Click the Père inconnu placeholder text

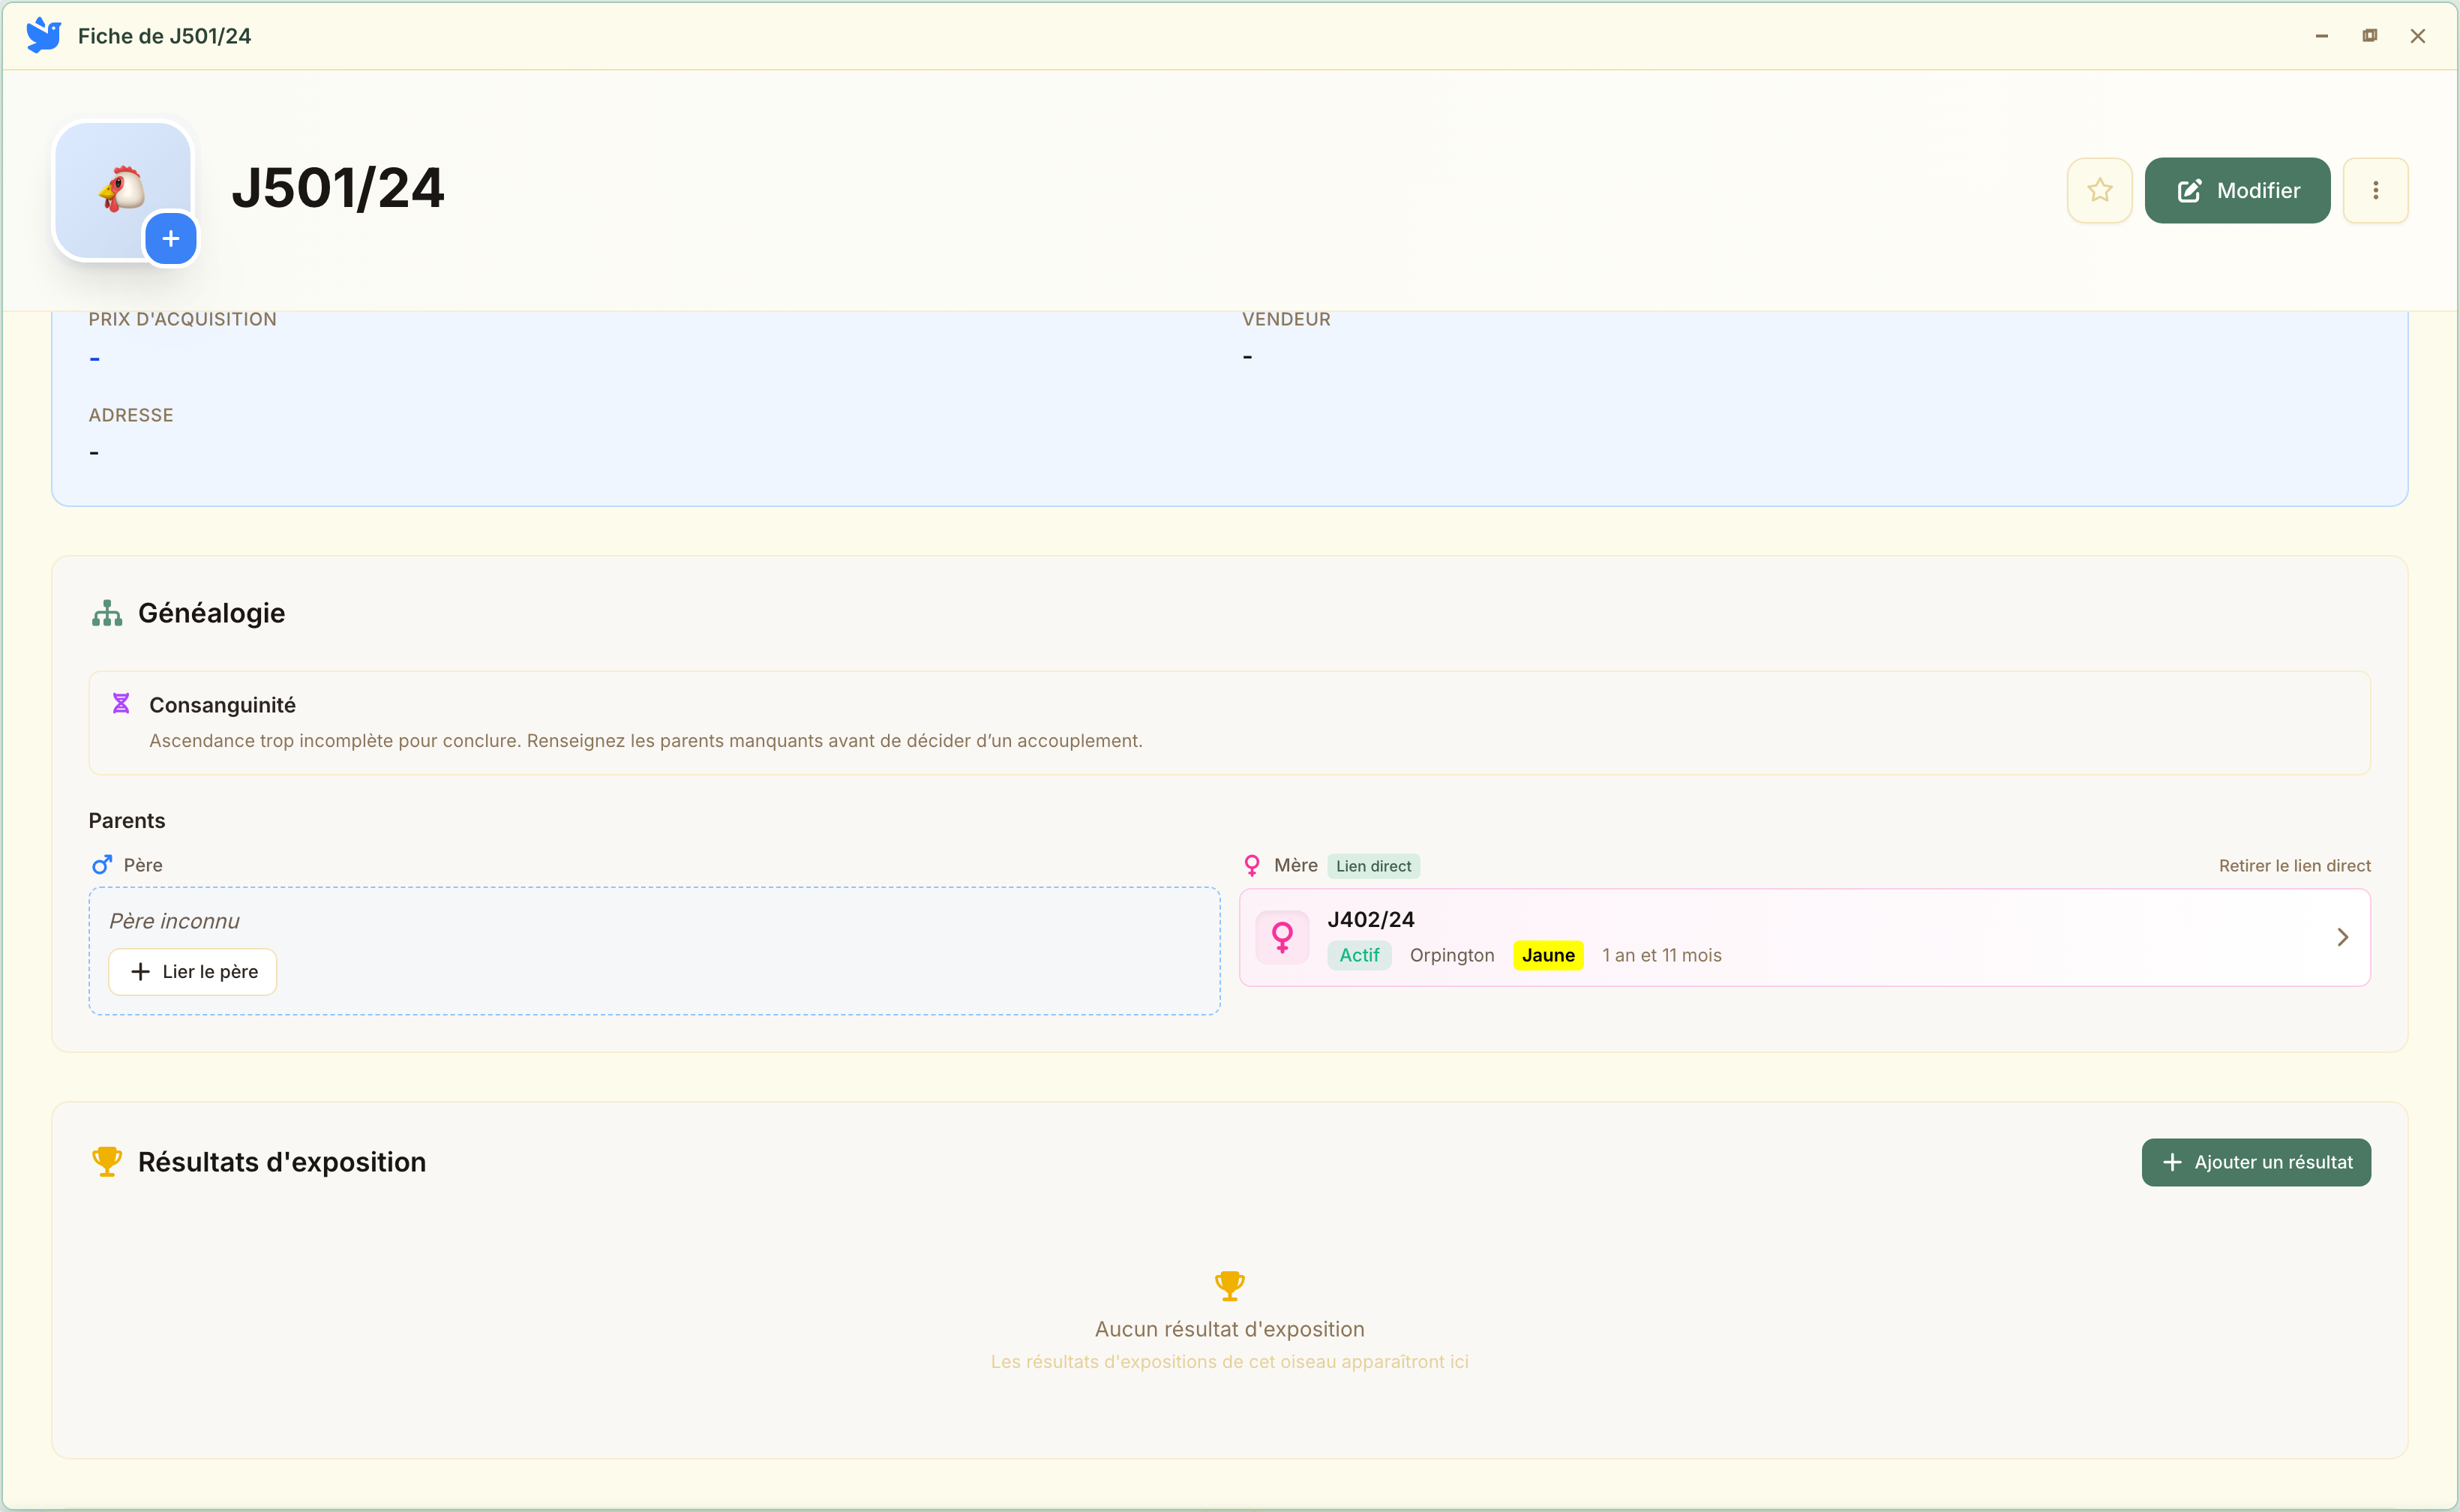(x=174, y=921)
